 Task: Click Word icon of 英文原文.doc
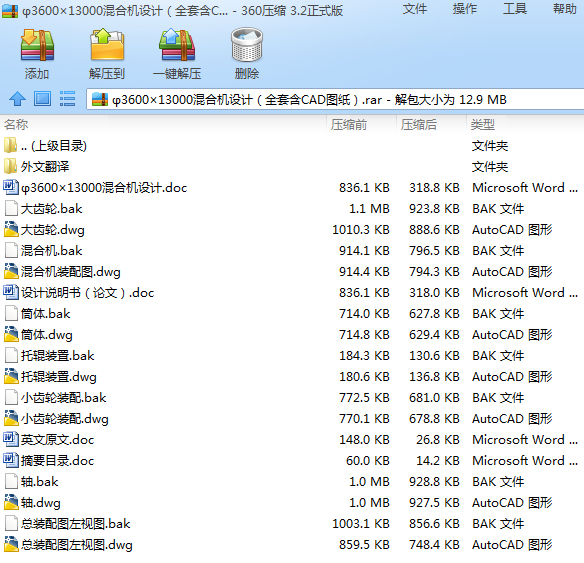11,439
